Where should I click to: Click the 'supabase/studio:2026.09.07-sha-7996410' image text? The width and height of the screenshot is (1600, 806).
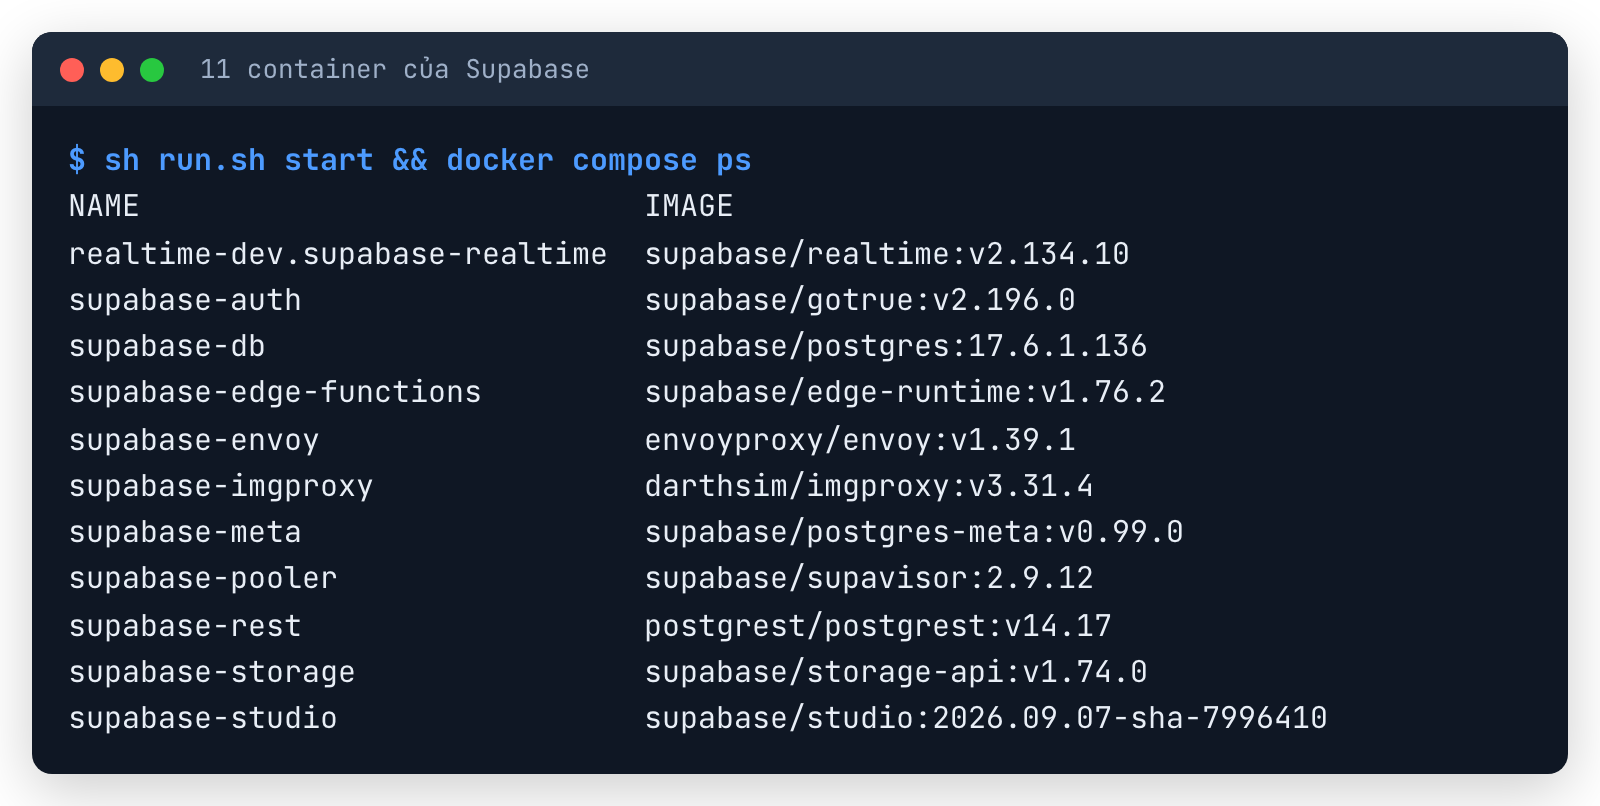(x=986, y=718)
